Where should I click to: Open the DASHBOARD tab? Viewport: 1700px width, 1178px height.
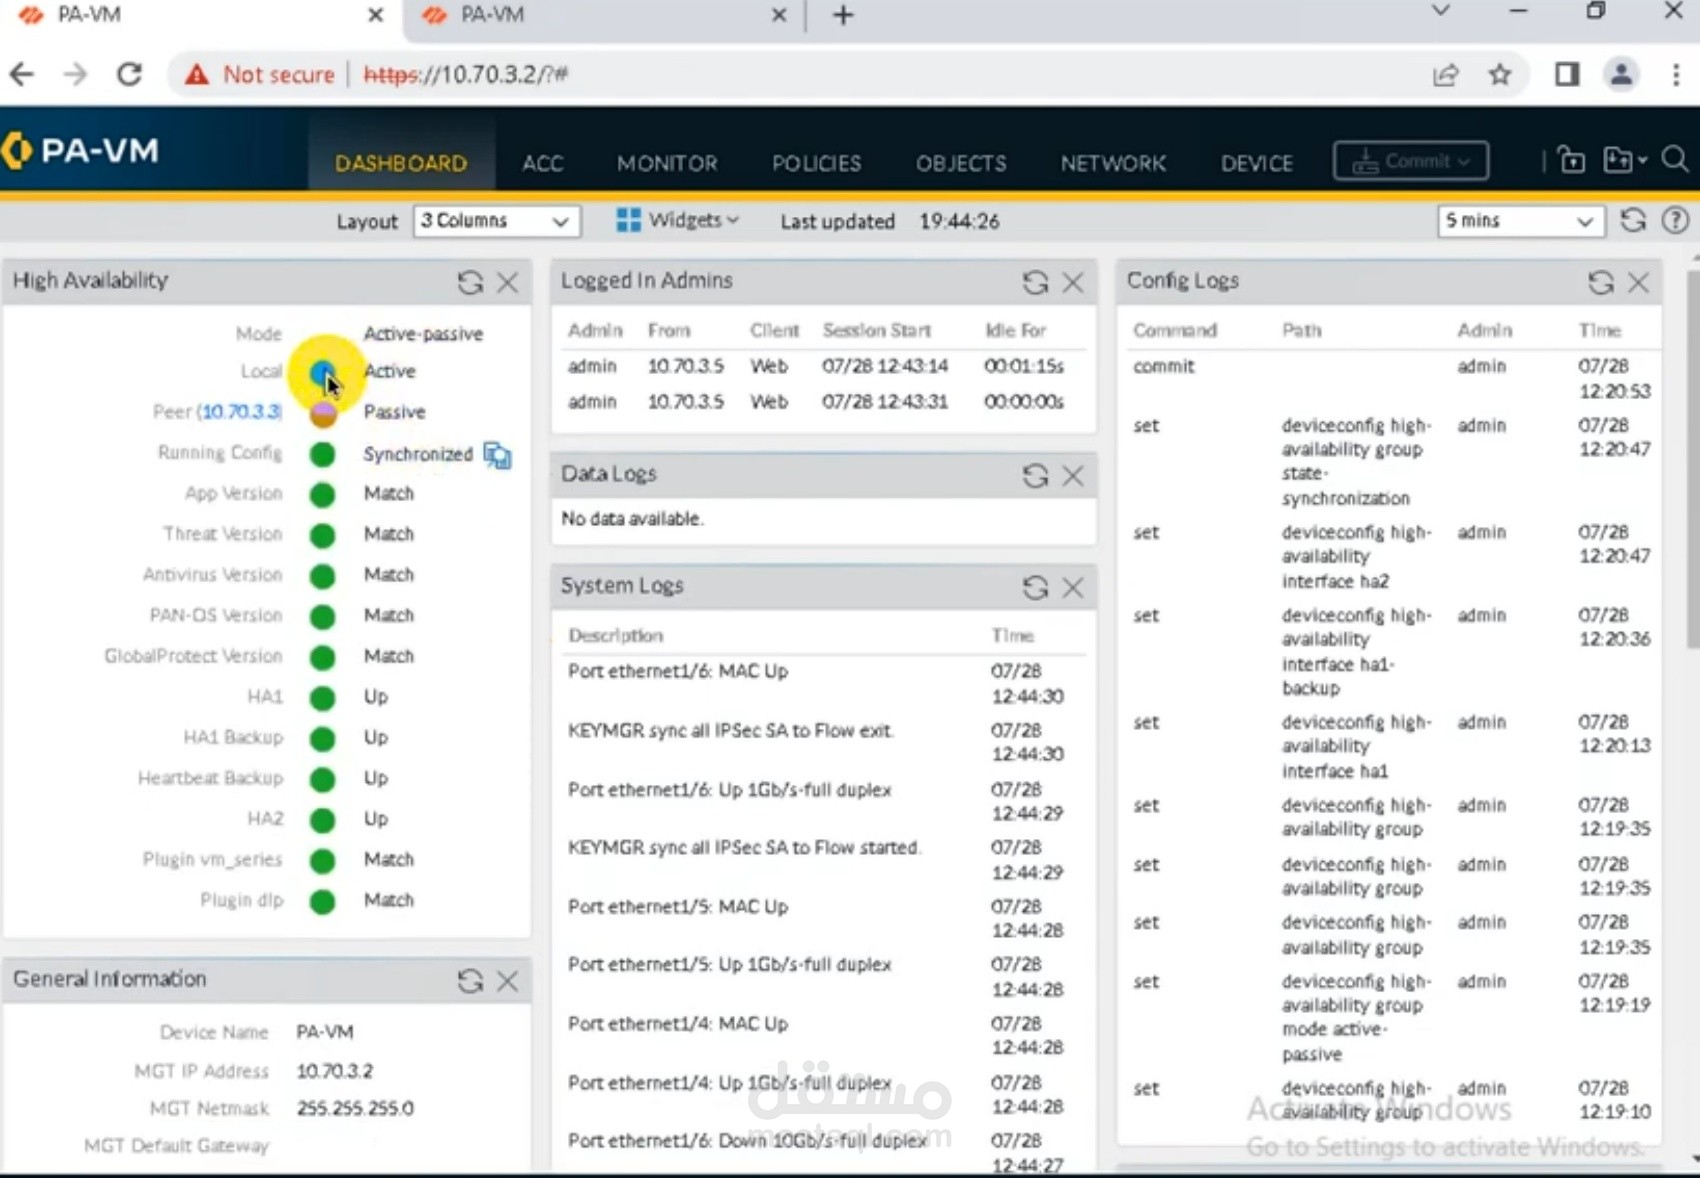point(401,163)
